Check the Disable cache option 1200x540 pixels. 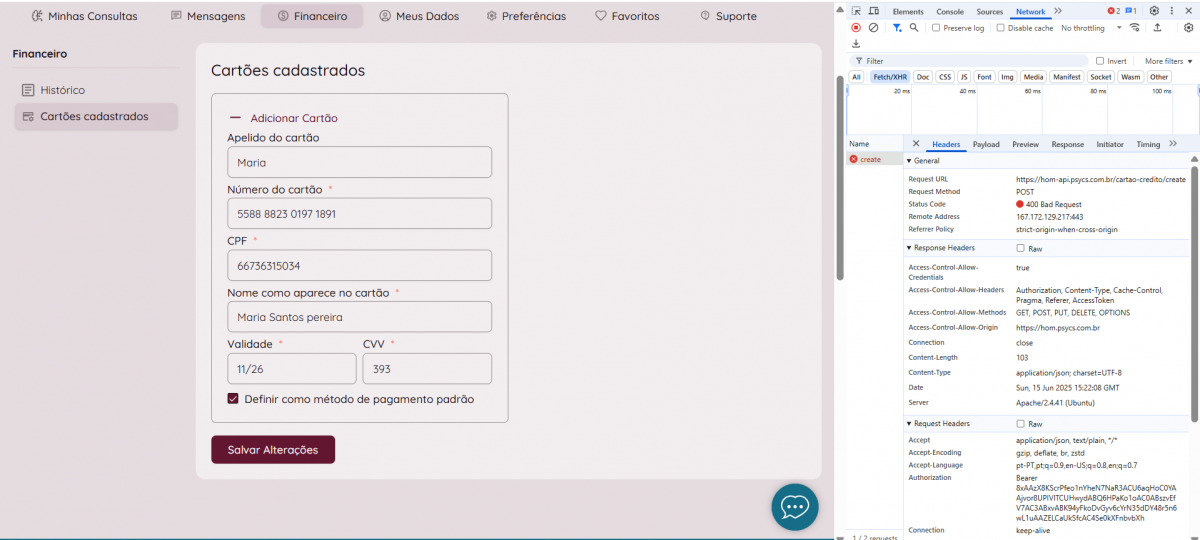(1000, 28)
